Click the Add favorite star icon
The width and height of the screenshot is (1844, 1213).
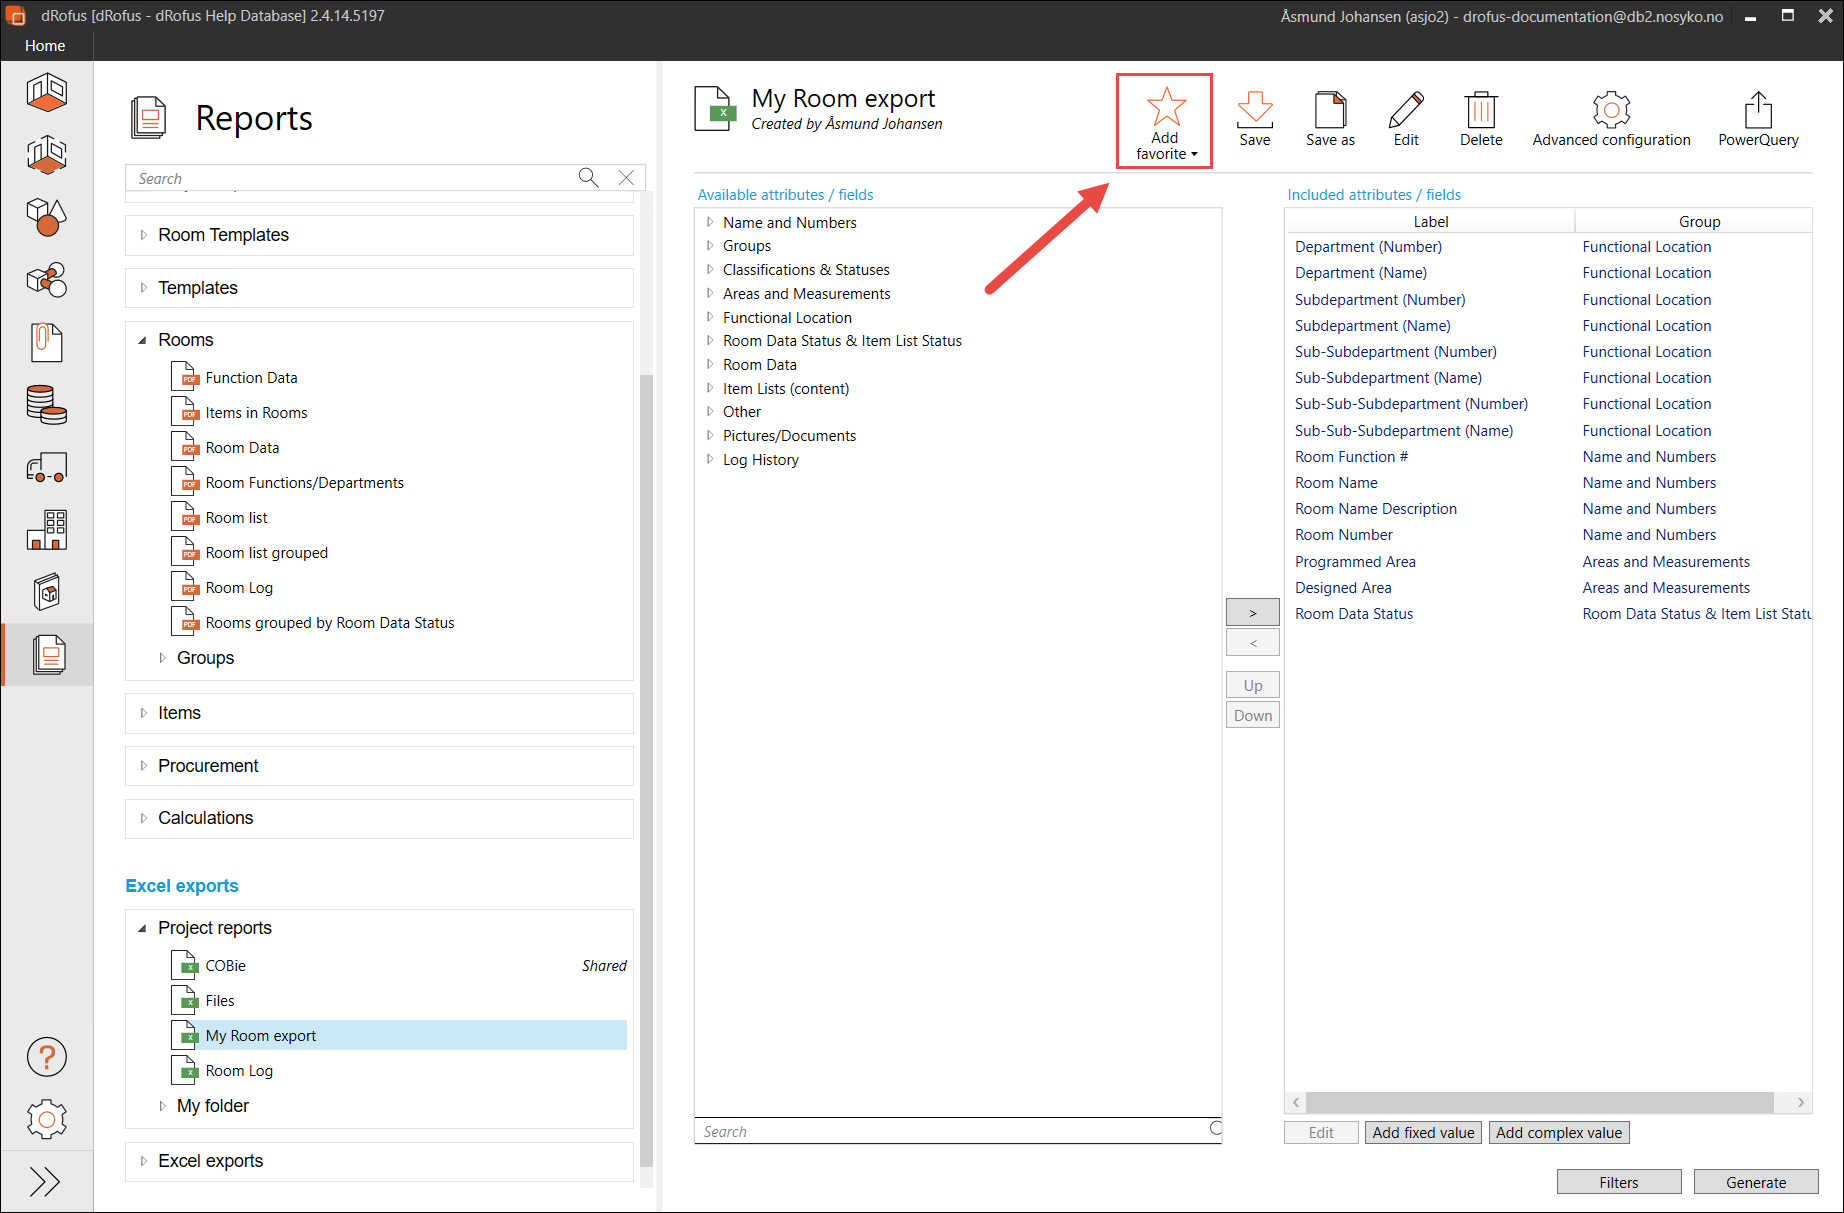[1165, 107]
